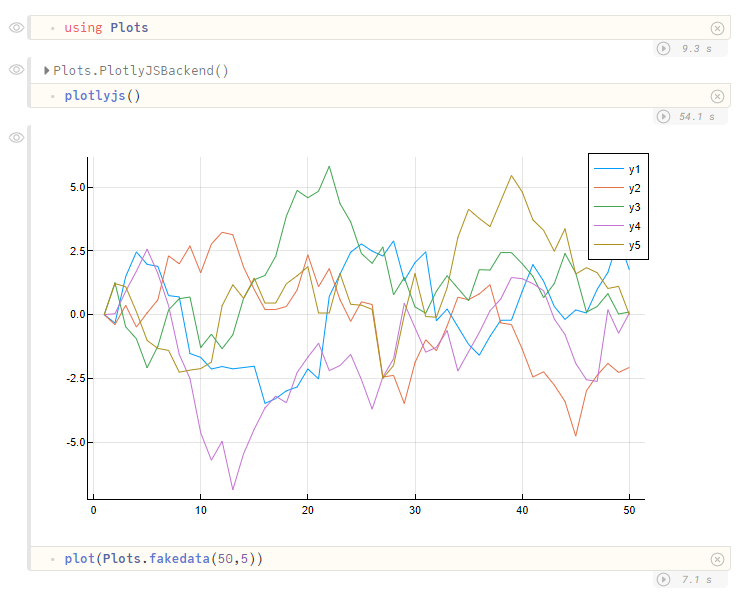
Task: Run the 'using Plots' cell
Action: tap(663, 48)
